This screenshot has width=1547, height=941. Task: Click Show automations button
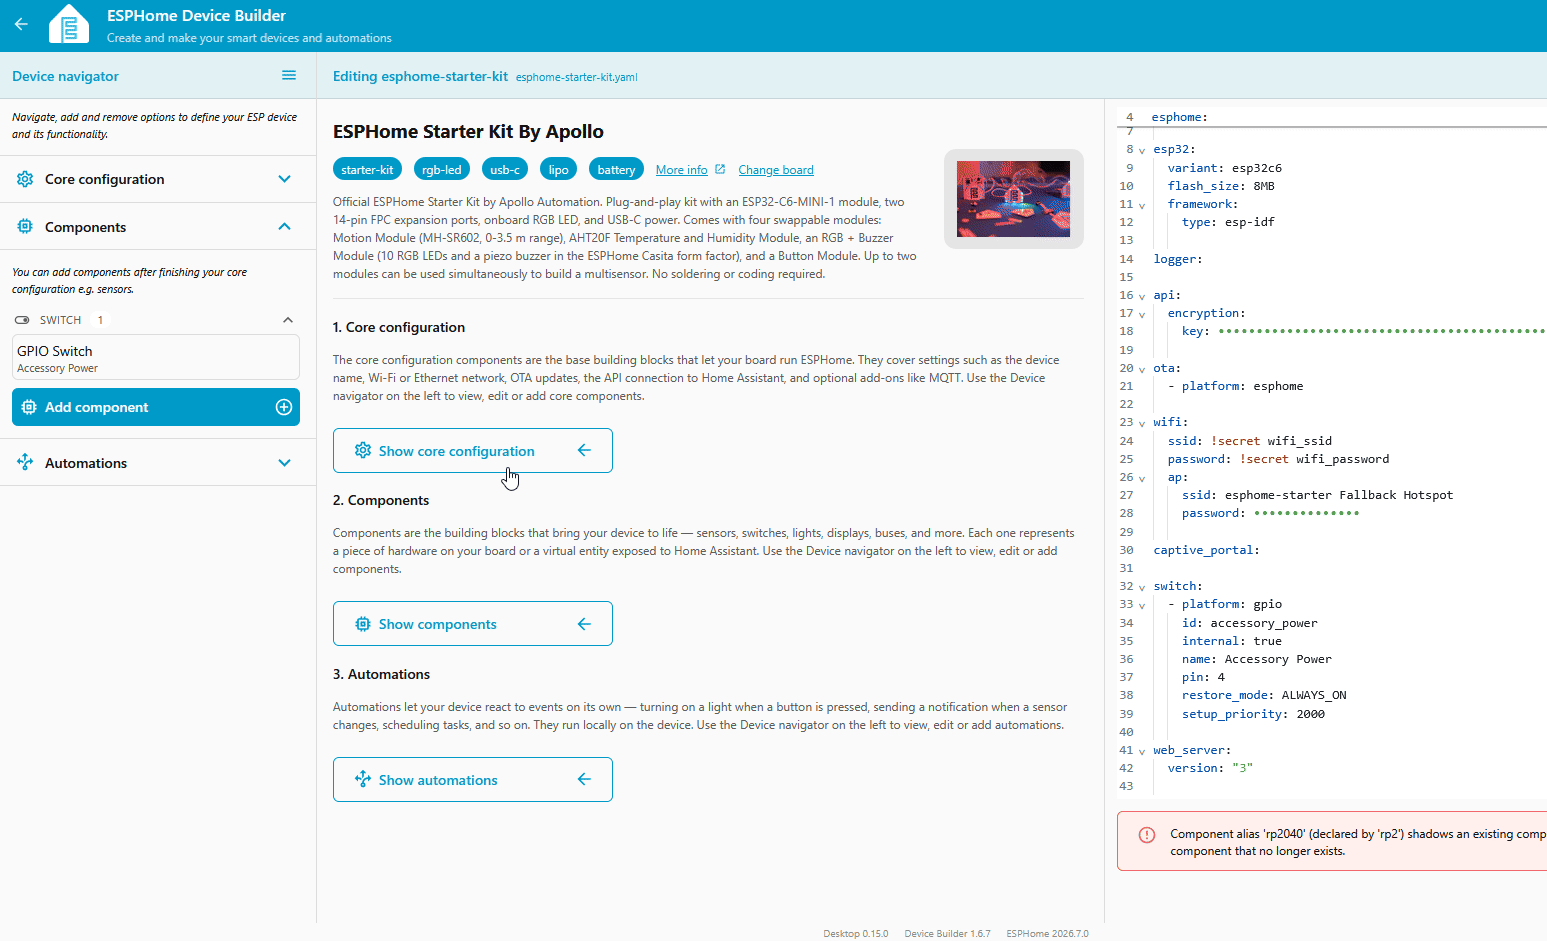473,780
